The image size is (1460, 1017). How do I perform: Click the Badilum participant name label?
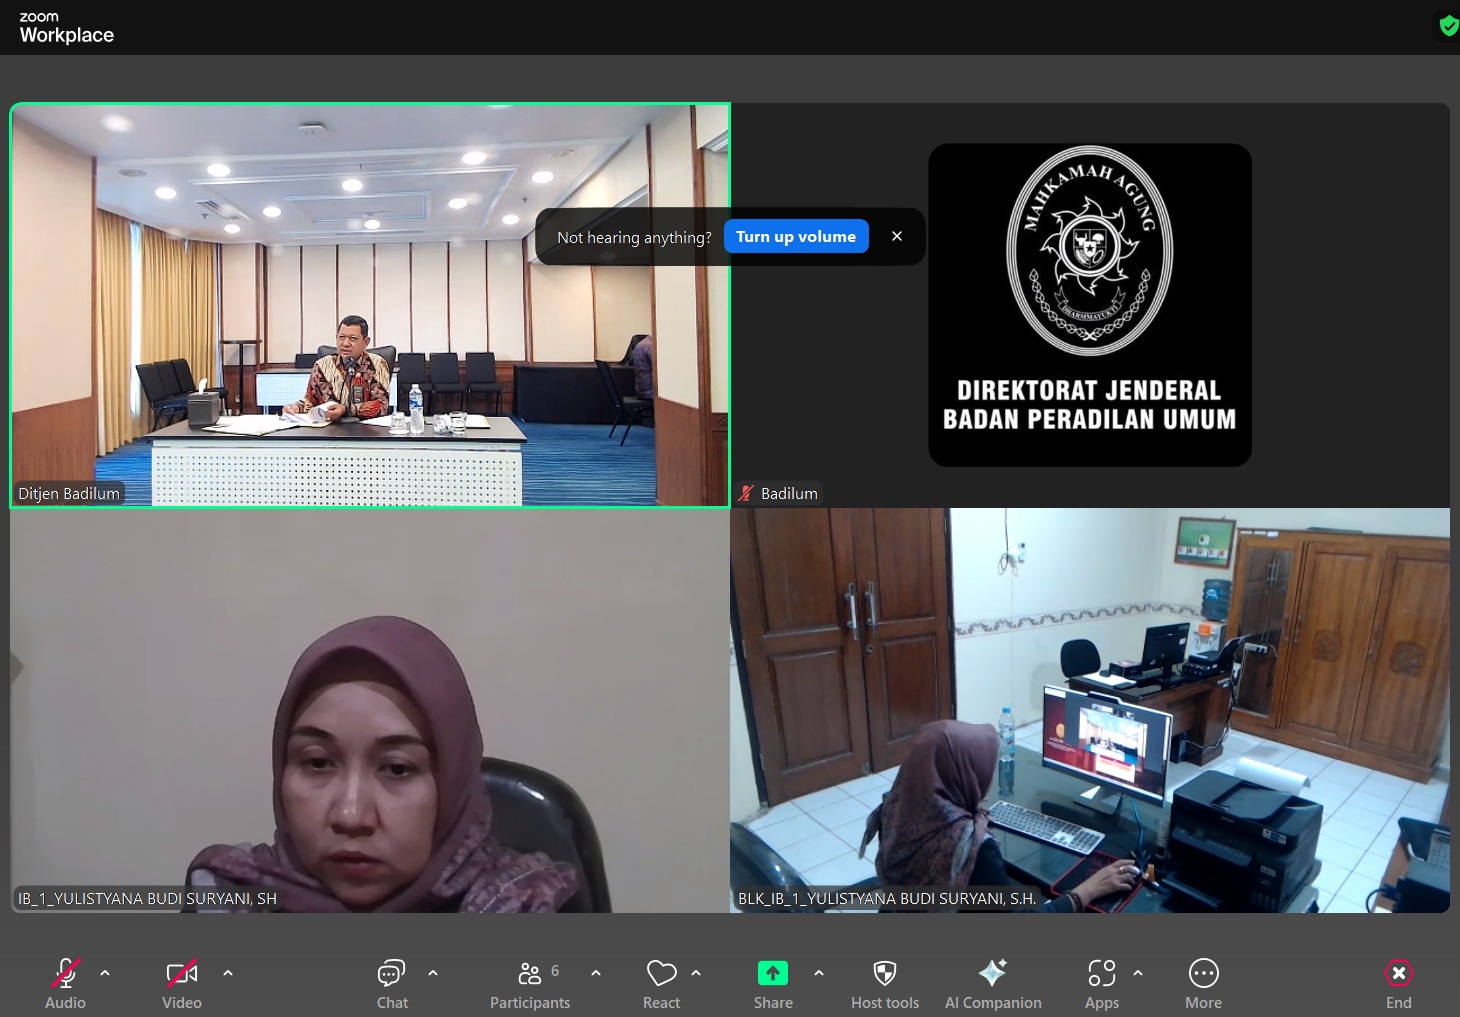789,494
